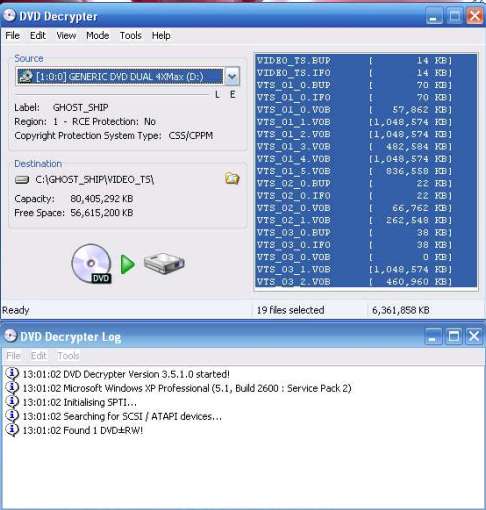Click the log entry Initialising SPTI...

pos(80,402)
